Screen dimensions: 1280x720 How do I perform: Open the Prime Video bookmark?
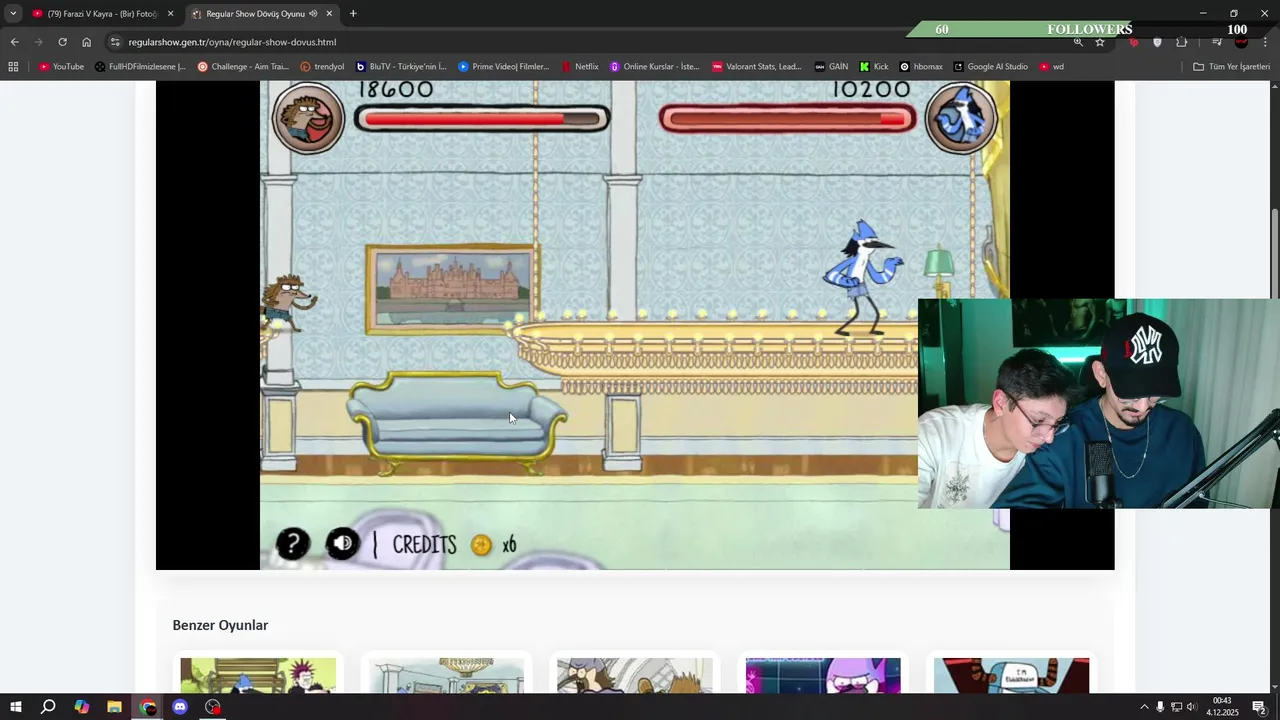point(504,67)
